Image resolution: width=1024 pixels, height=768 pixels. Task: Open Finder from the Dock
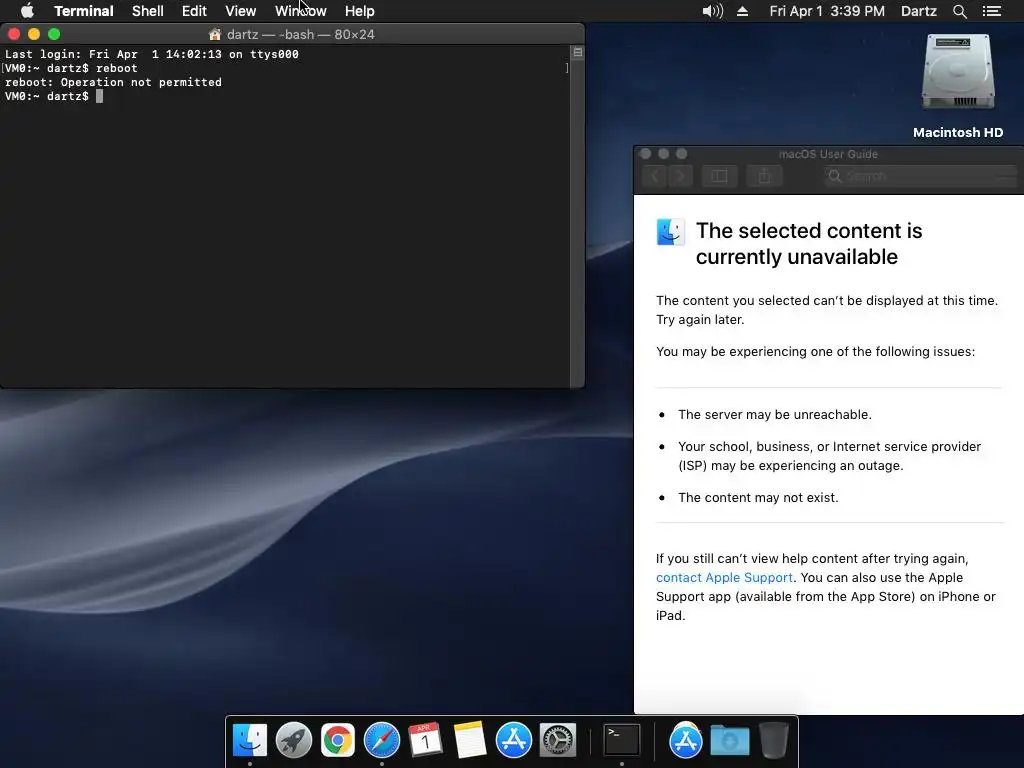pos(249,740)
